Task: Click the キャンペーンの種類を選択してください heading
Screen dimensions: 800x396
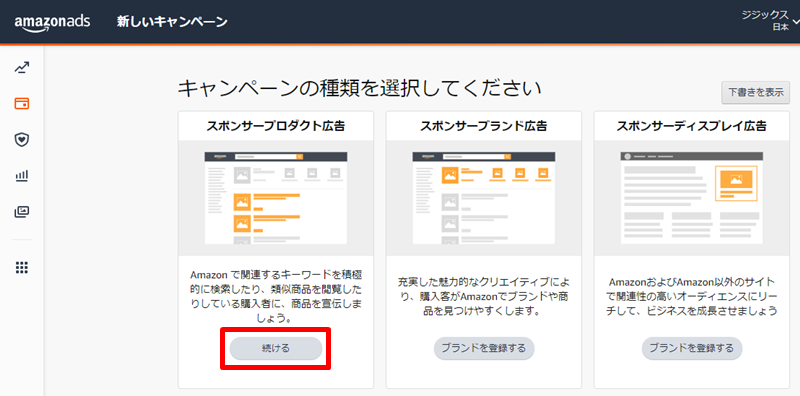Action: [x=359, y=89]
